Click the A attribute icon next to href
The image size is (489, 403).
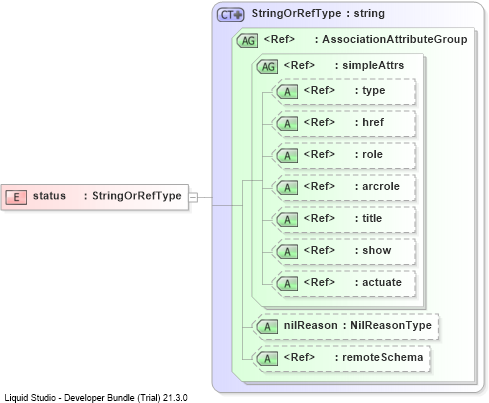pyautogui.click(x=287, y=124)
